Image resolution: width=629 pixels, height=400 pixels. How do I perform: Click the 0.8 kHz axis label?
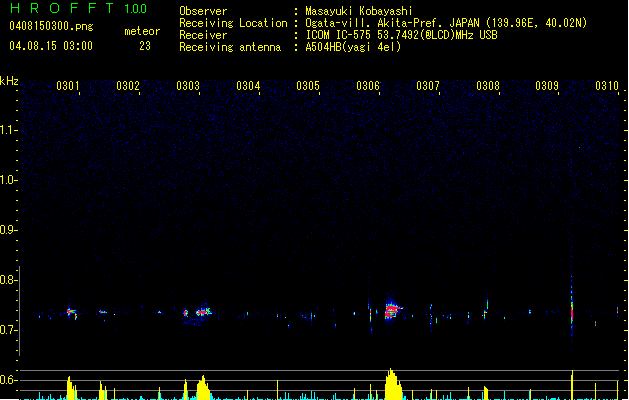pos(8,280)
